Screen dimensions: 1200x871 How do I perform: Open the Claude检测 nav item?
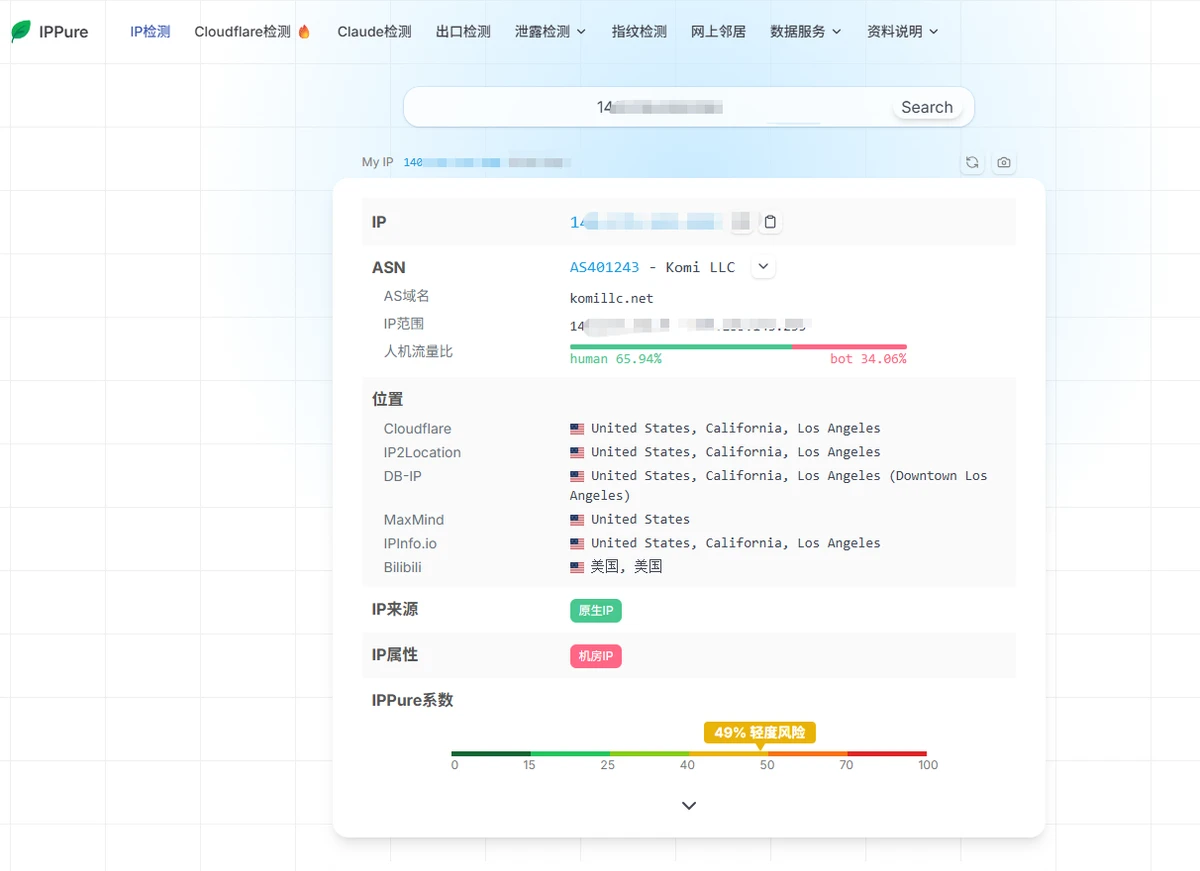tap(374, 32)
